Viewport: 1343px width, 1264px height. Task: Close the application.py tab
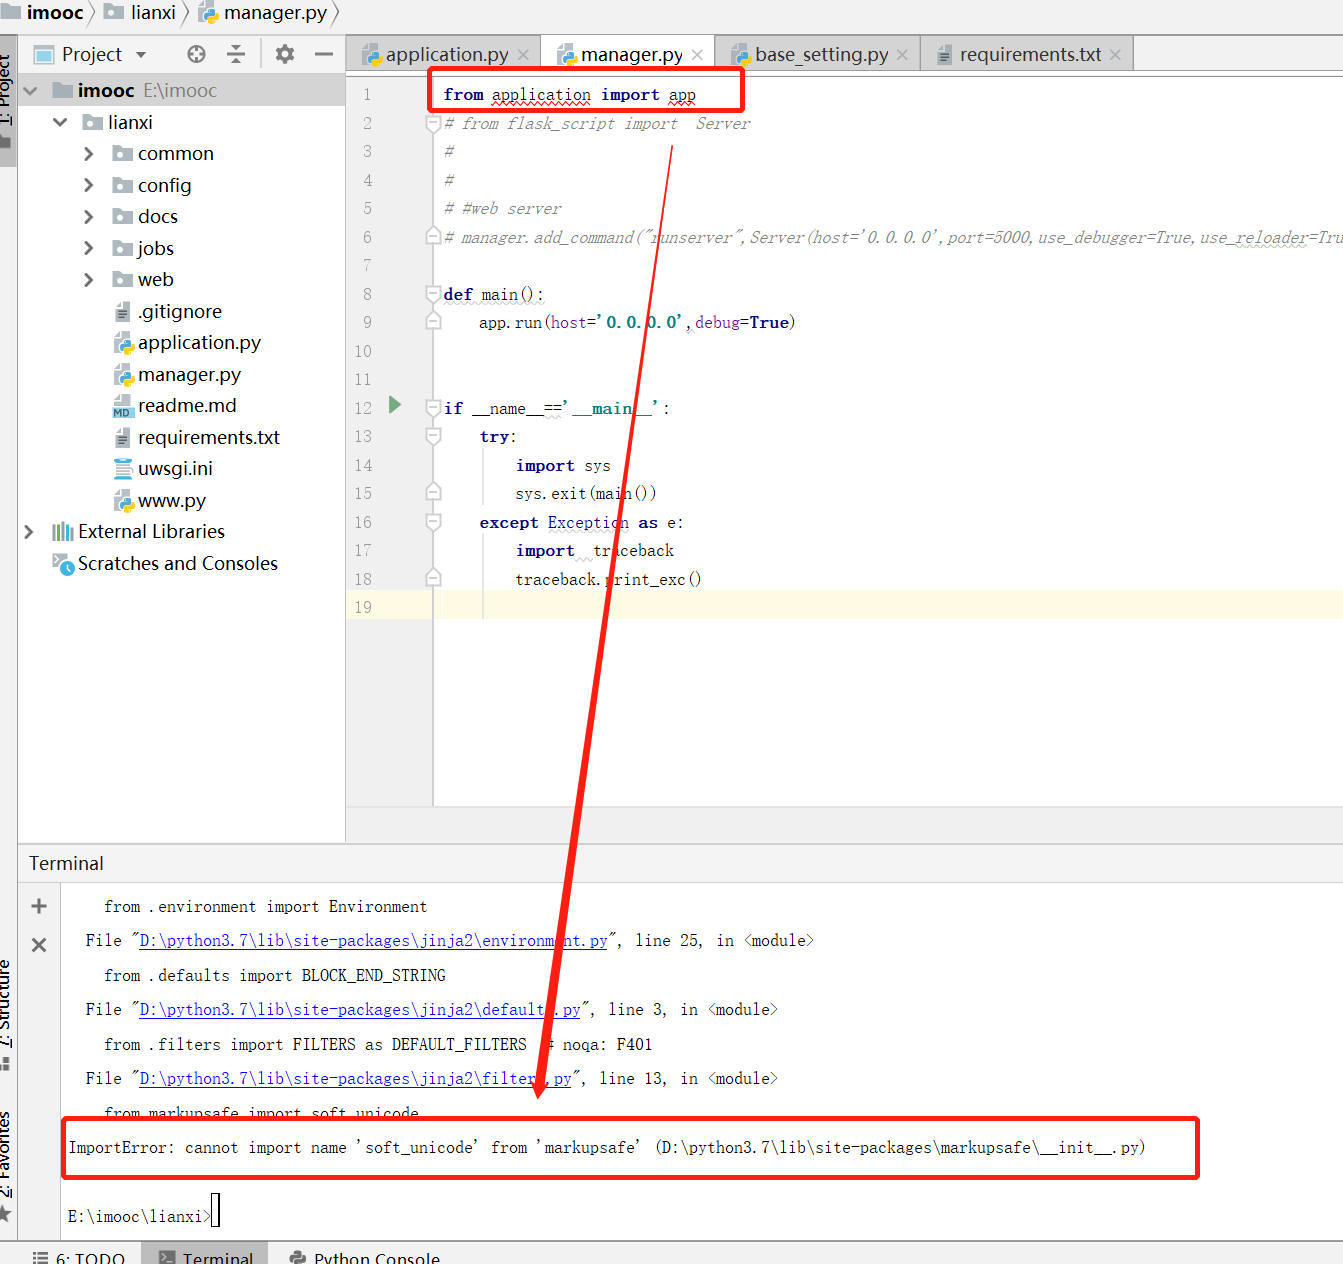(523, 55)
